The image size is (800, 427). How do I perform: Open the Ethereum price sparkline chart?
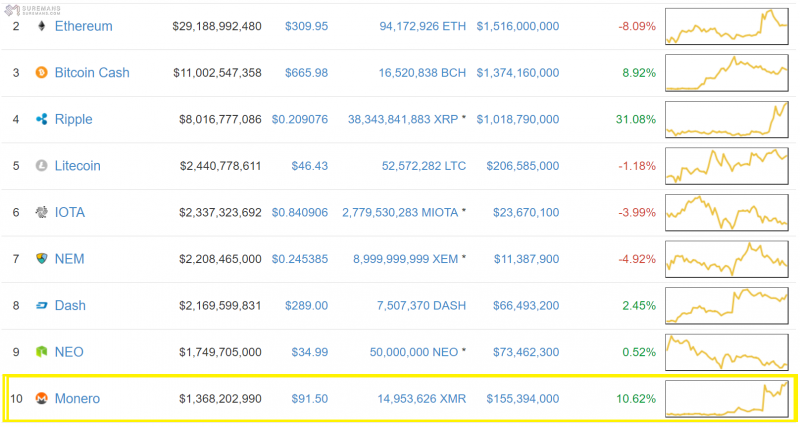click(727, 26)
